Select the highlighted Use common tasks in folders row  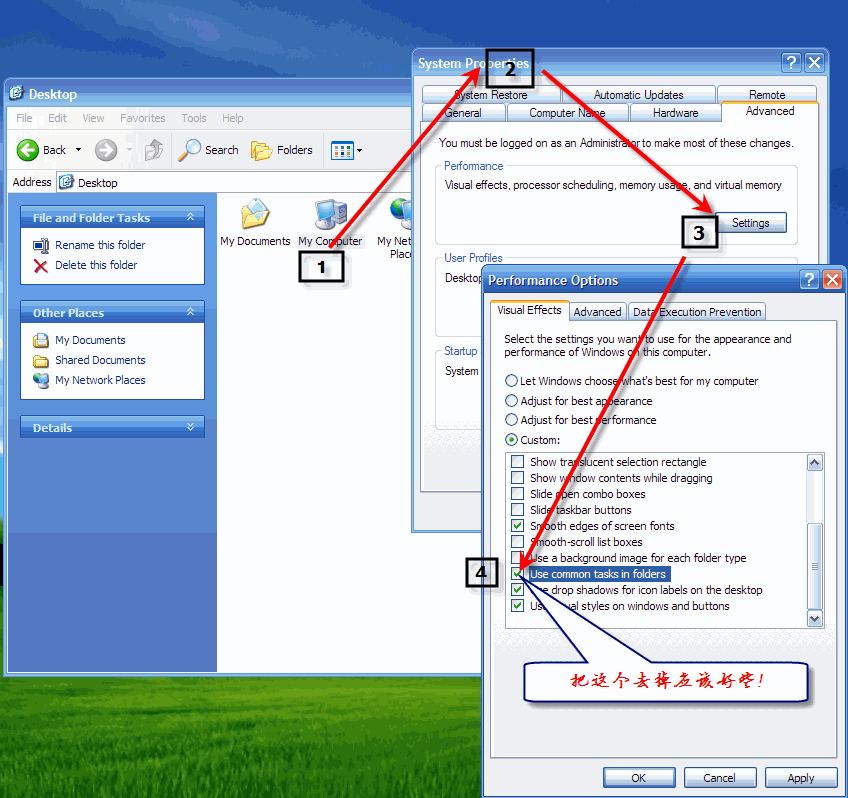(598, 574)
